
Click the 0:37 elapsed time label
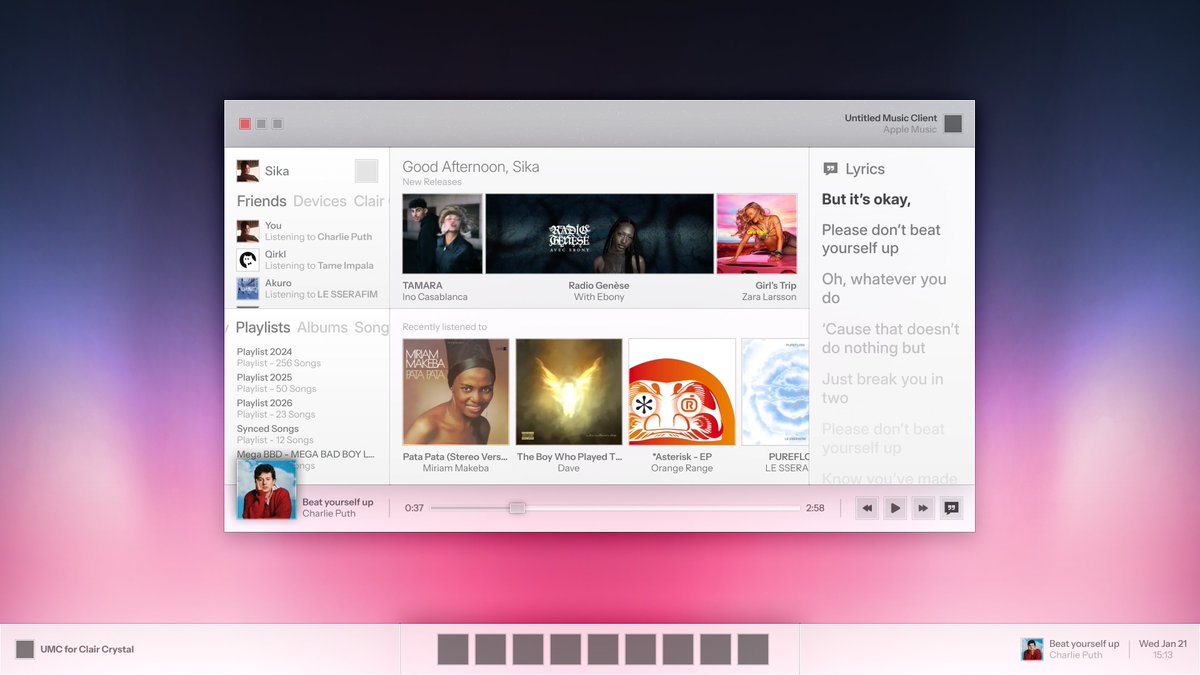414,508
